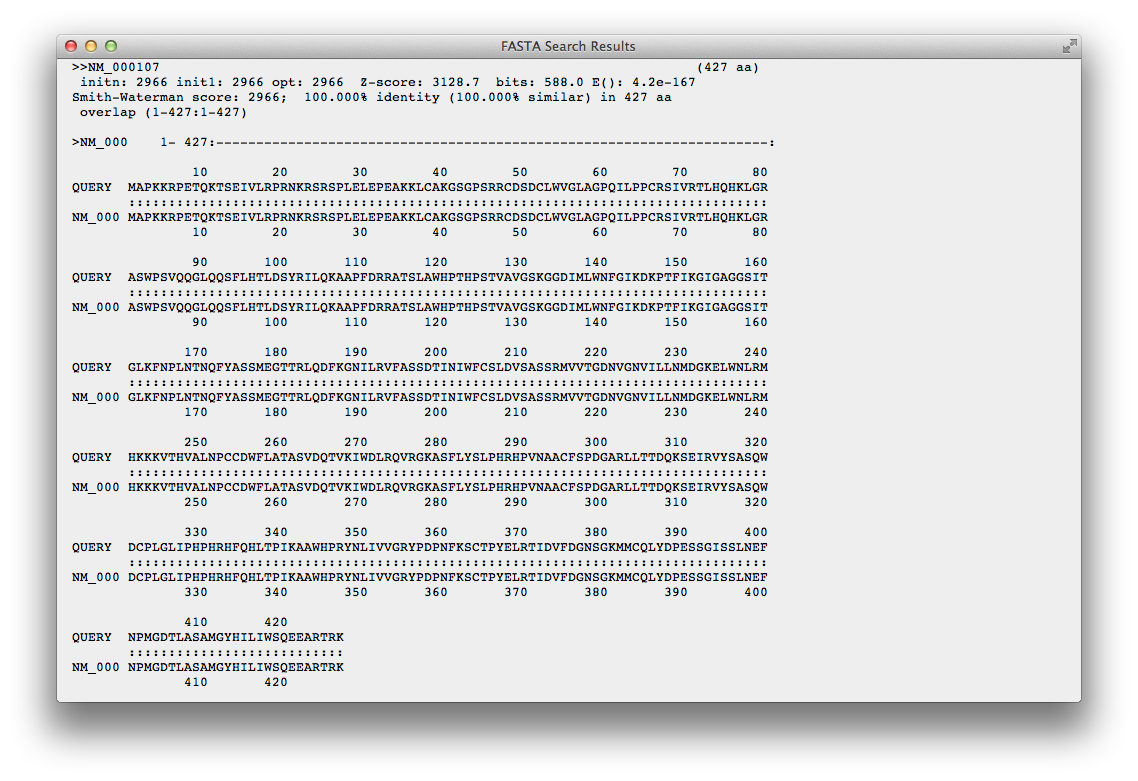Click the Smith-Waterman score: 2966 text

point(180,97)
